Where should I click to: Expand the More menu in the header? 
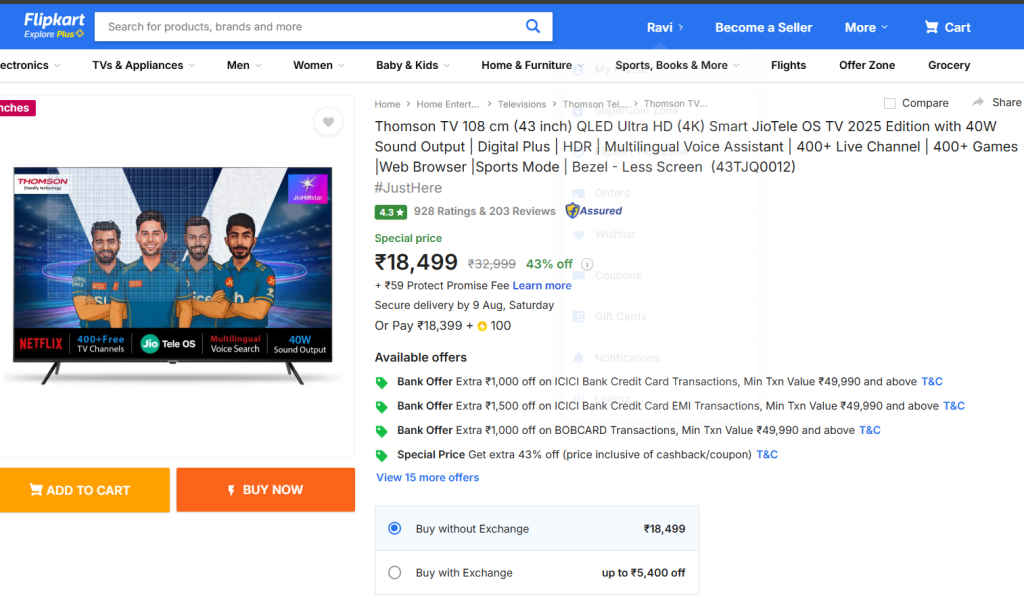864,27
